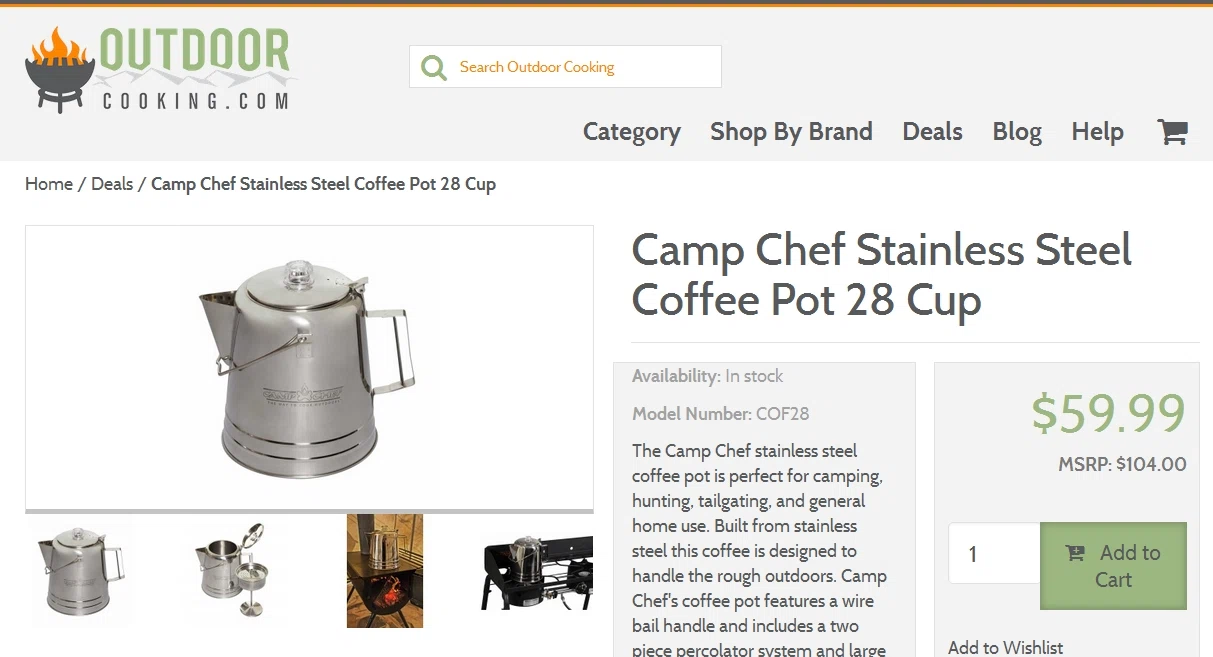Open the shopping cart icon
This screenshot has width=1213, height=657.
(x=1172, y=131)
